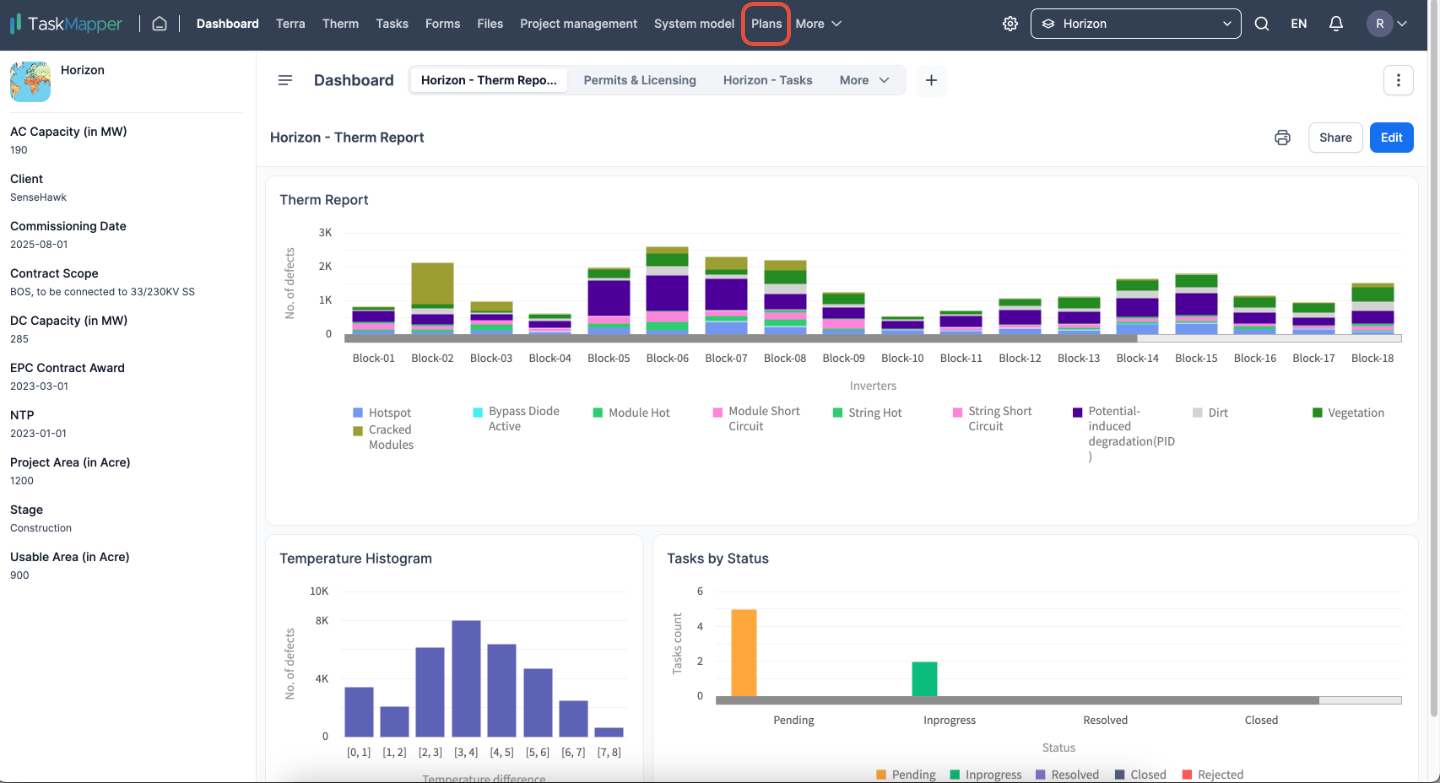
Task: Click the search magnifier icon
Action: (x=1262, y=23)
